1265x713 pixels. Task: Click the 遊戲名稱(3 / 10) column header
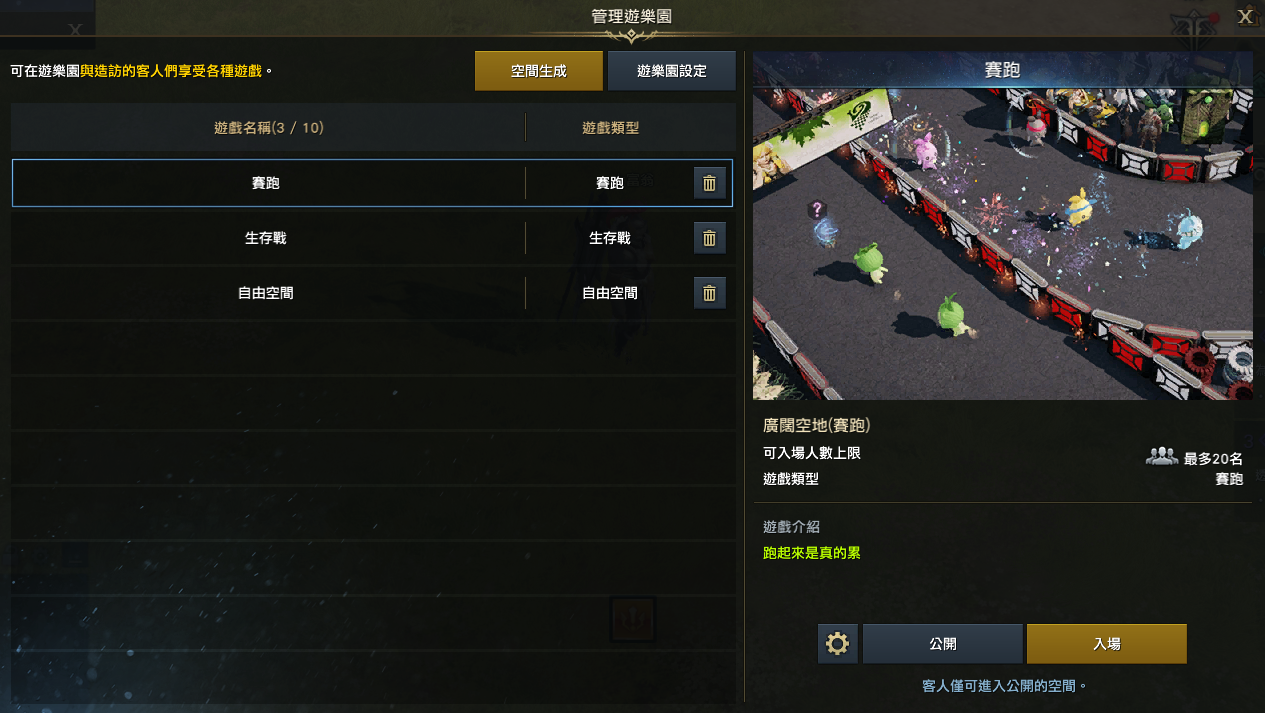click(x=269, y=128)
